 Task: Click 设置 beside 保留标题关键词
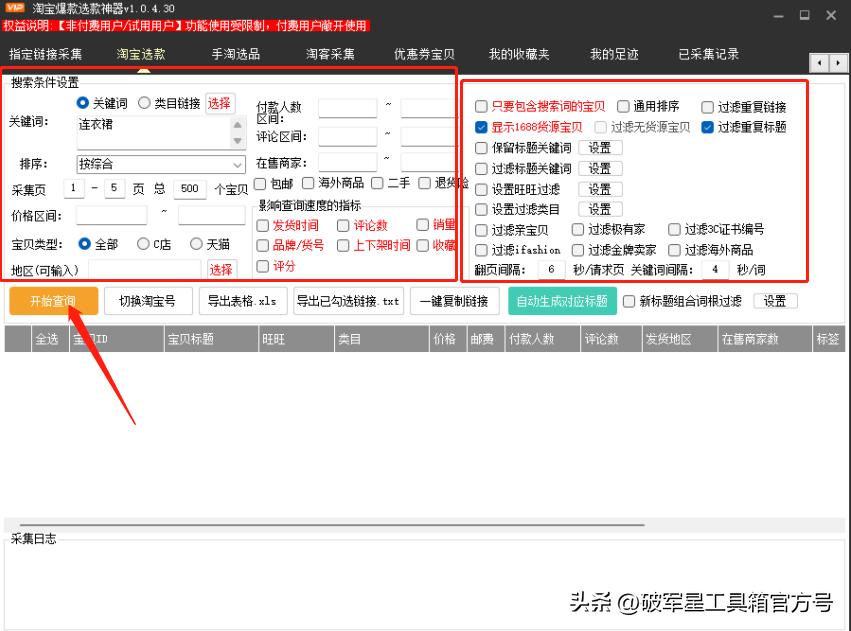(x=601, y=148)
